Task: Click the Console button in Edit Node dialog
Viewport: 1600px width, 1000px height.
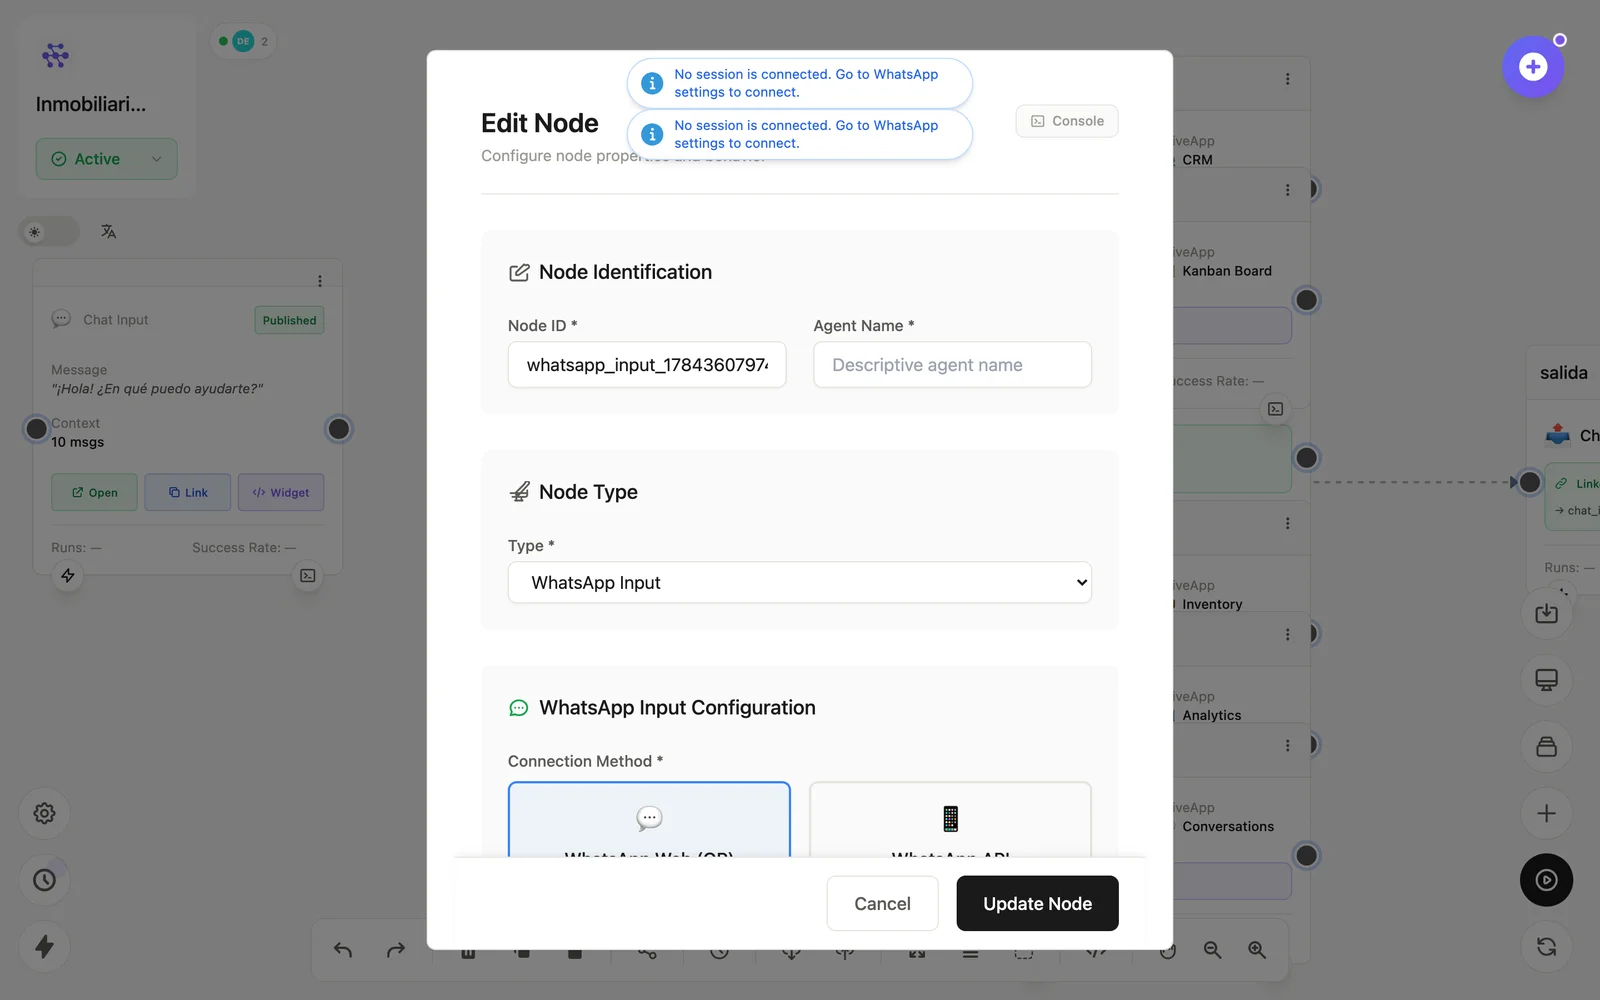Action: [1067, 121]
